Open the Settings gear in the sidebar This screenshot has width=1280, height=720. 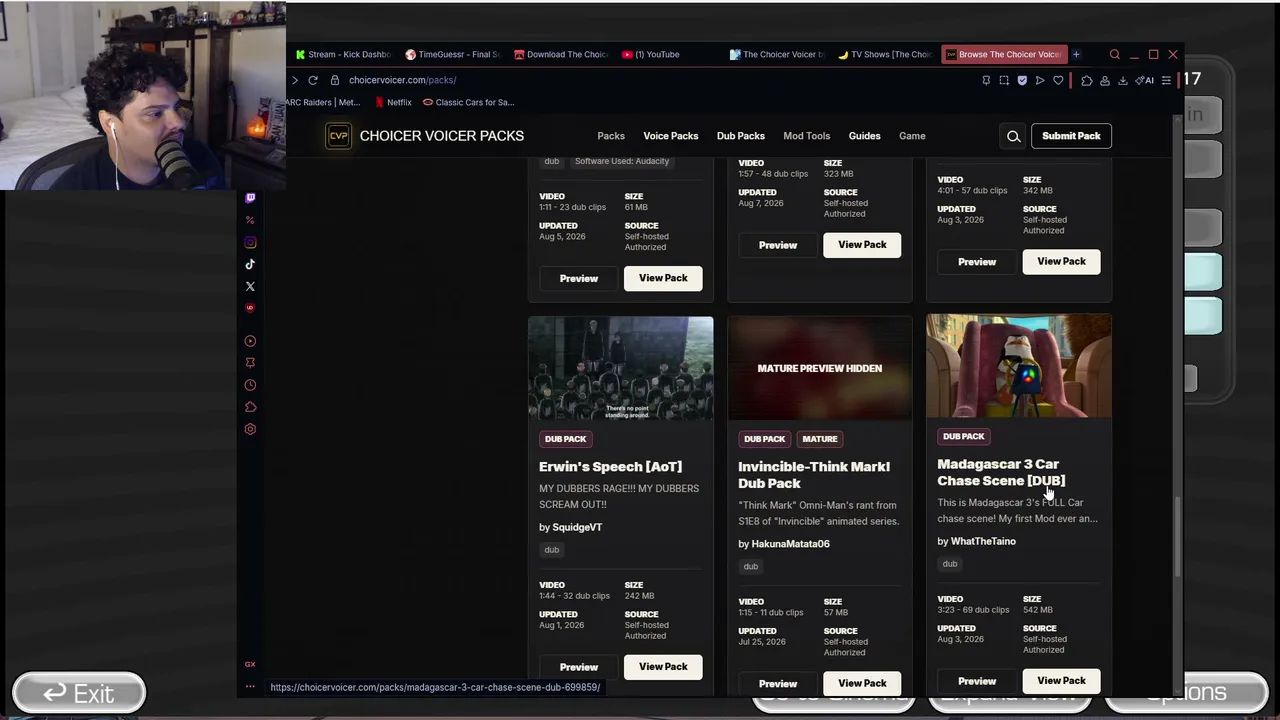tap(250, 429)
